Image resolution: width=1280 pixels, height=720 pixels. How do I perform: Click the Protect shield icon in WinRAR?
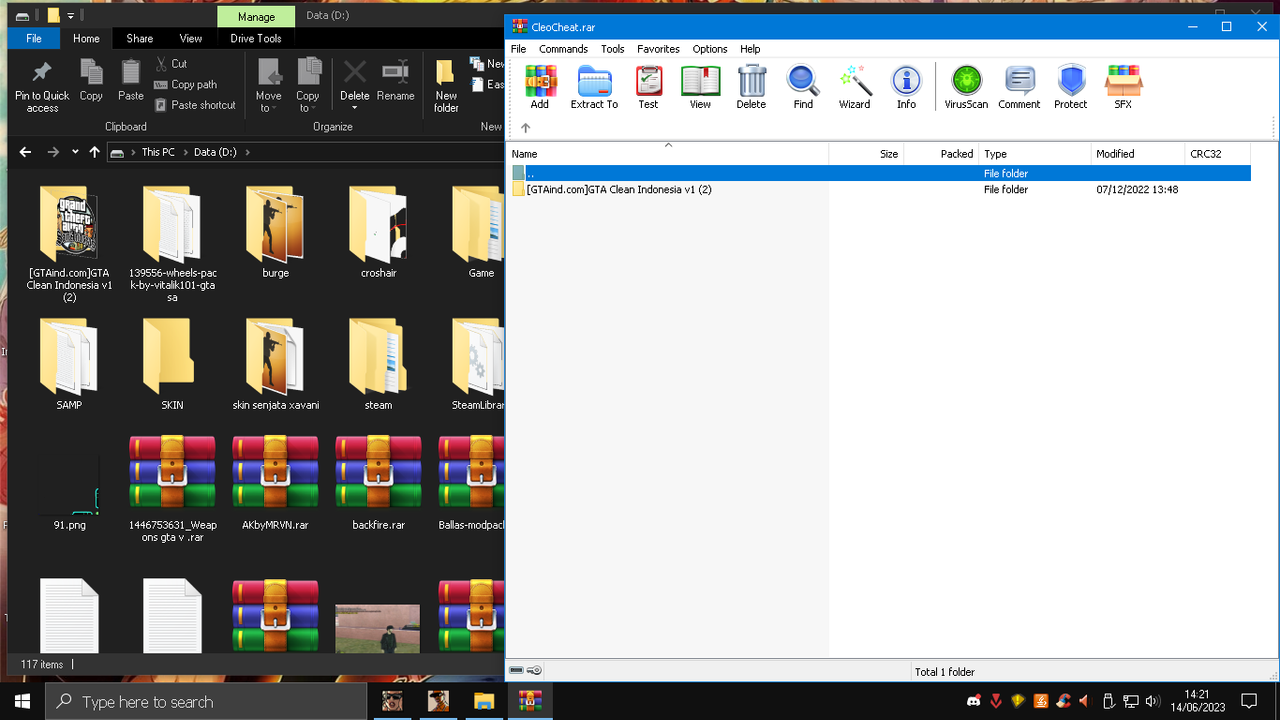(1071, 87)
